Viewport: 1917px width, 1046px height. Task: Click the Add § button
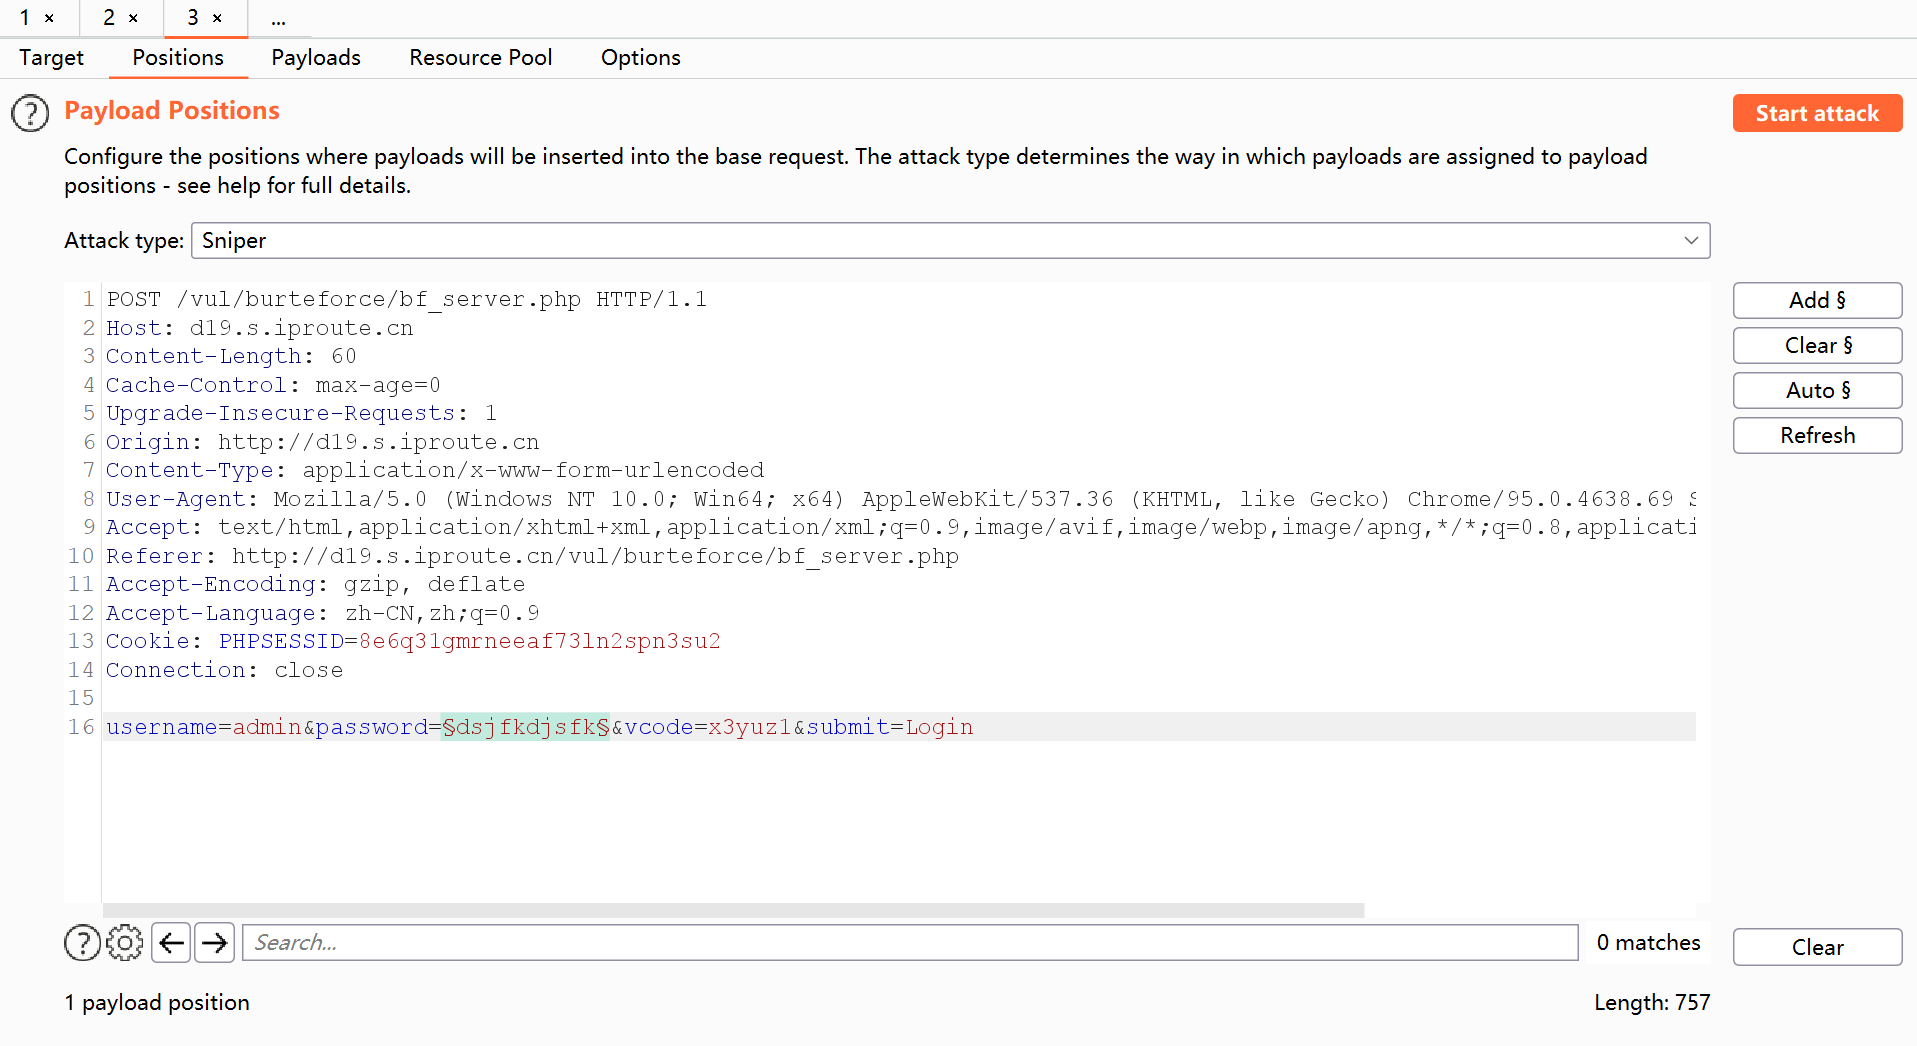pyautogui.click(x=1816, y=300)
